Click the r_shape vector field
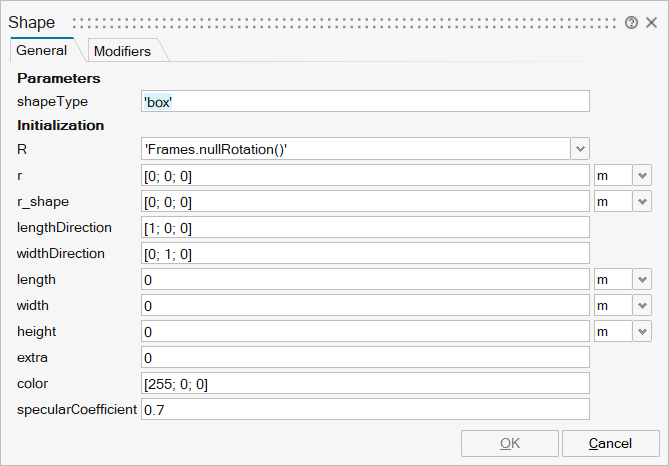 [365, 201]
